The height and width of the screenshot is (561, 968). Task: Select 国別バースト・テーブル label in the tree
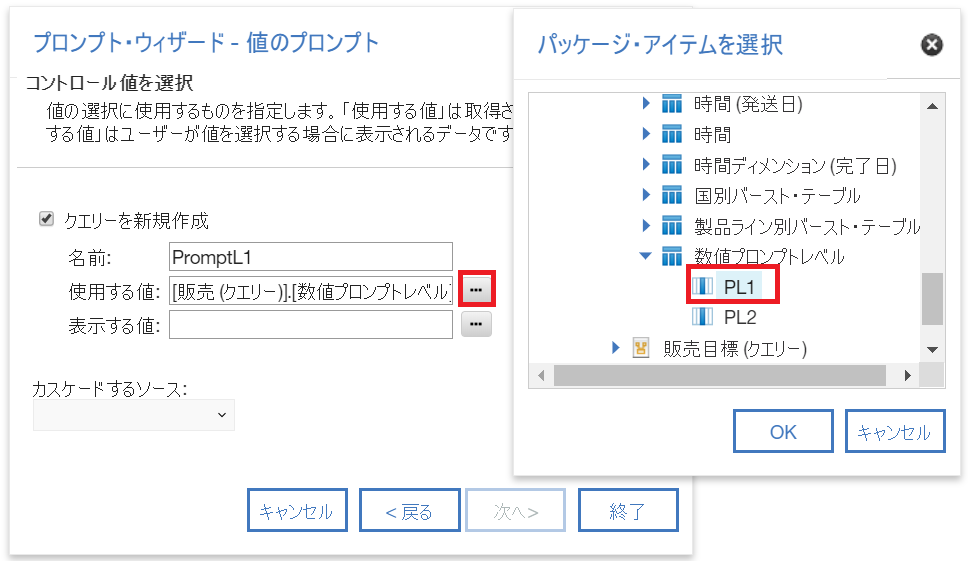pos(777,196)
